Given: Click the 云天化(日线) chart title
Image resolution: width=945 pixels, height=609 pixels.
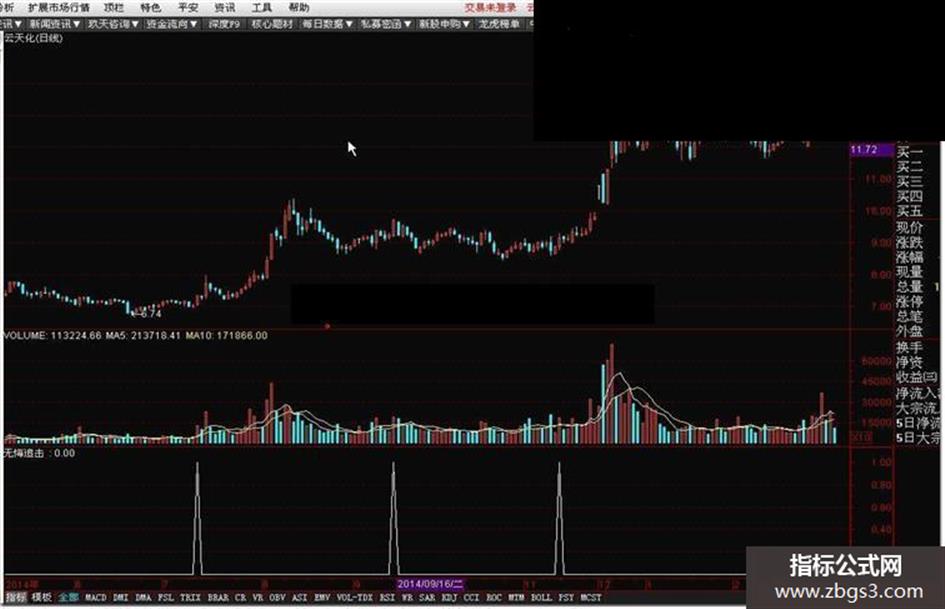Looking at the screenshot, I should [33, 38].
